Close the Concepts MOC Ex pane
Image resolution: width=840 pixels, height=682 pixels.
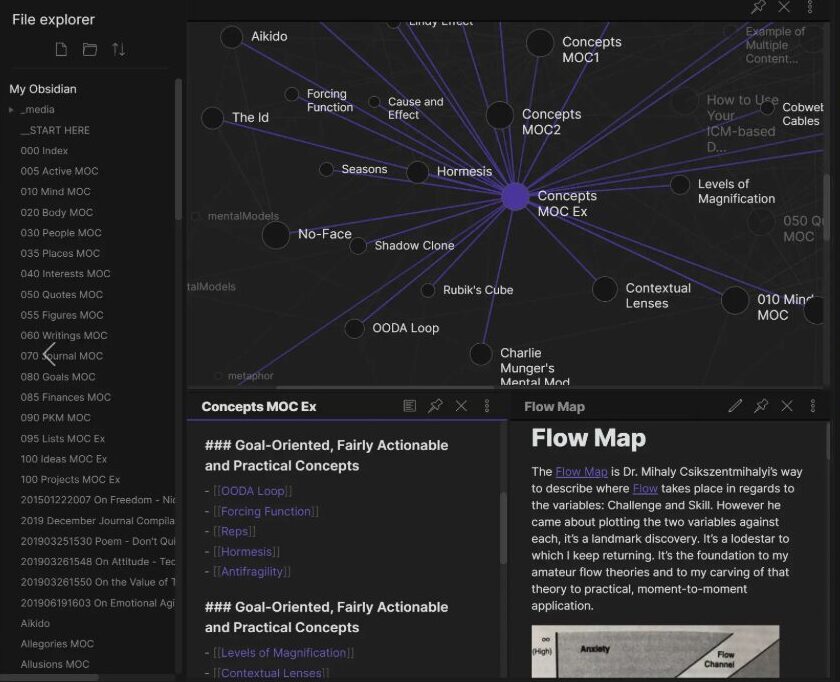[461, 406]
